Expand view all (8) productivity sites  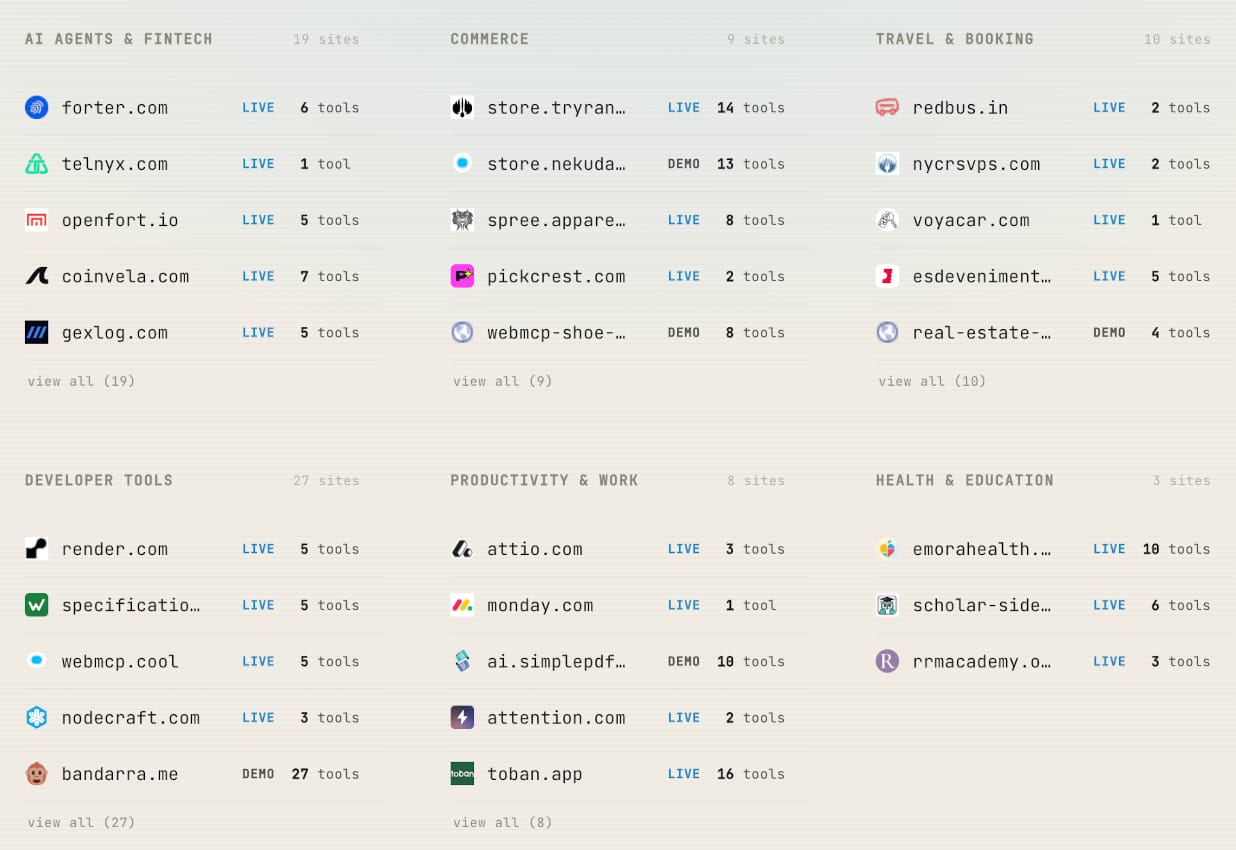[502, 822]
